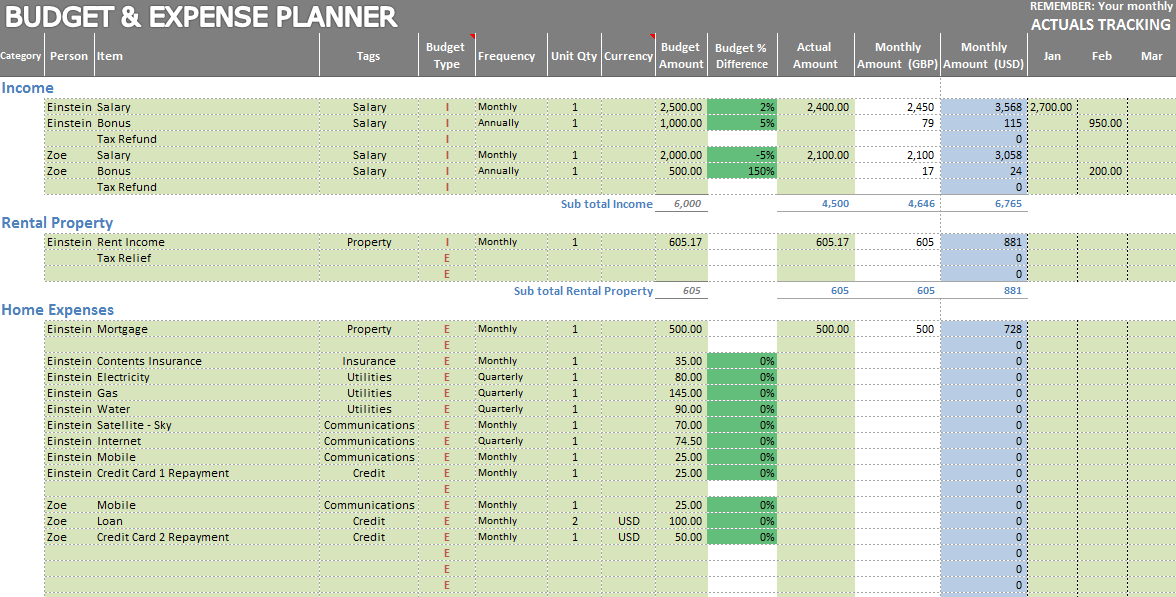Select the 605.17 Rent Income budget amount
Screen dimensions: 1176x597
681,242
